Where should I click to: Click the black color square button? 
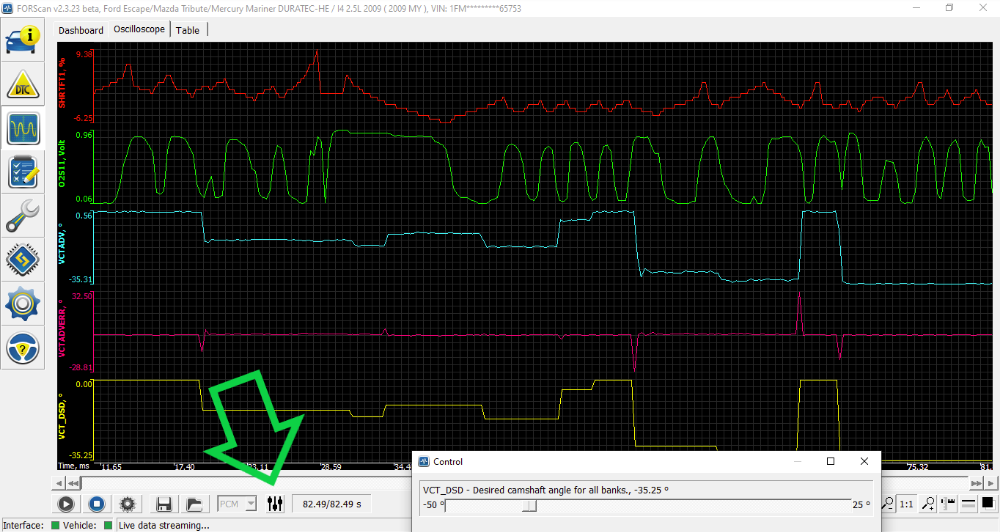coord(987,503)
